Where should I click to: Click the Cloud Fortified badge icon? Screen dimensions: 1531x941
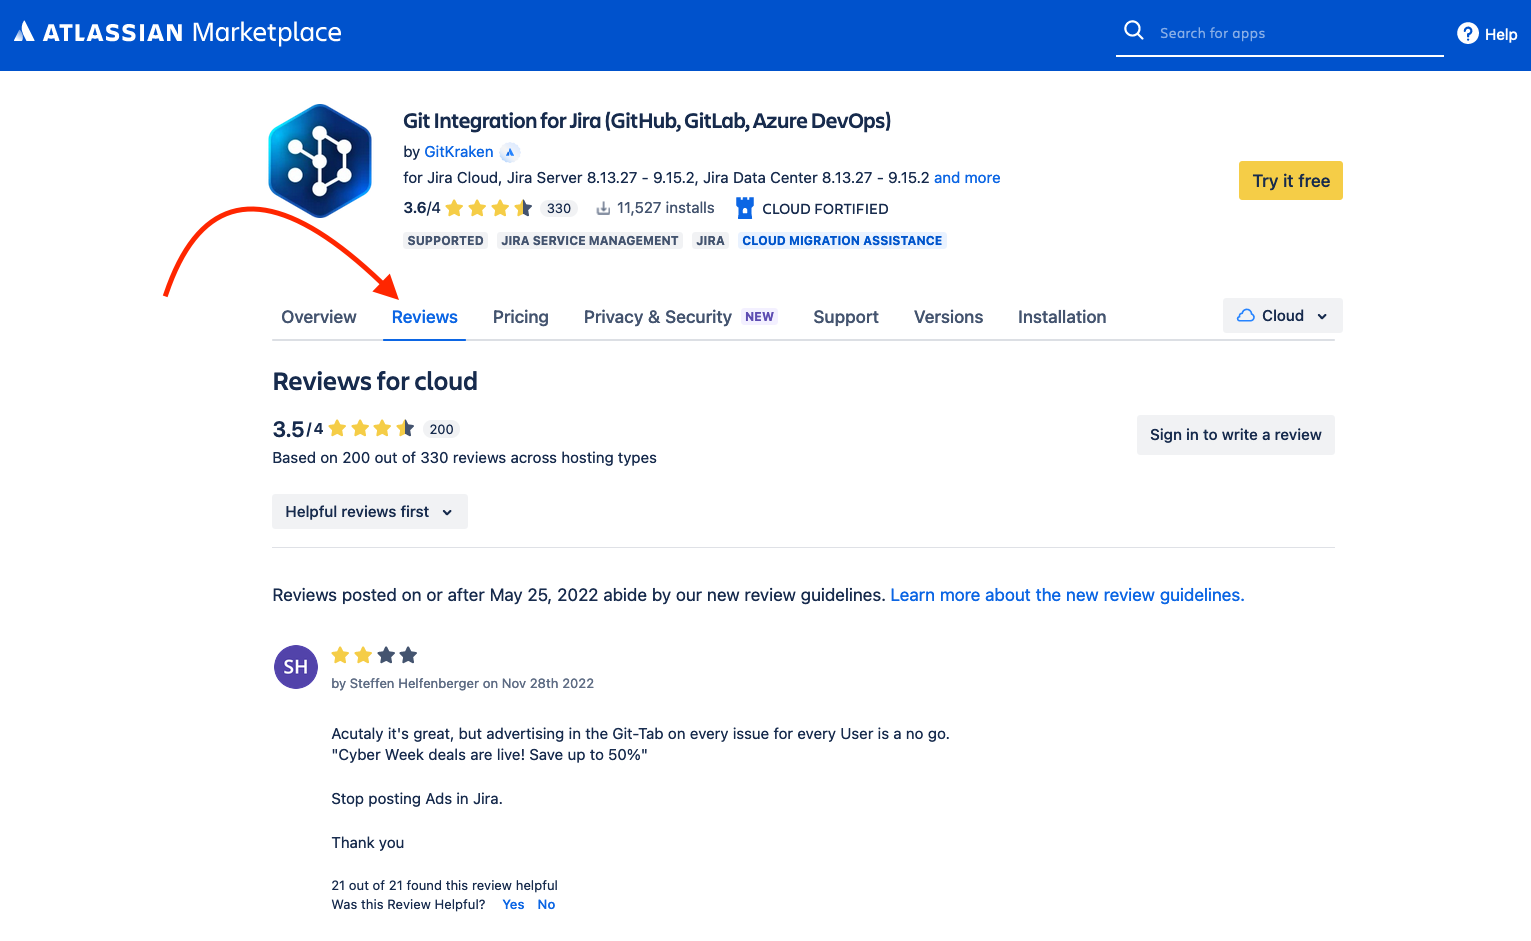744,207
